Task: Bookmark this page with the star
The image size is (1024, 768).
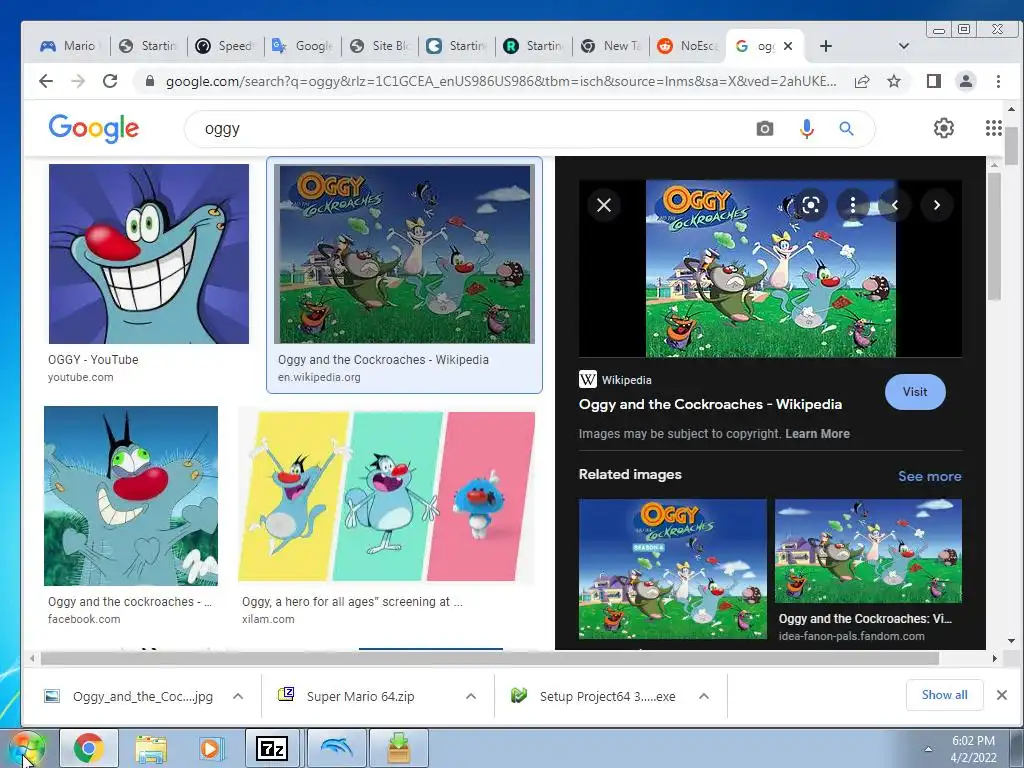Action: click(894, 81)
